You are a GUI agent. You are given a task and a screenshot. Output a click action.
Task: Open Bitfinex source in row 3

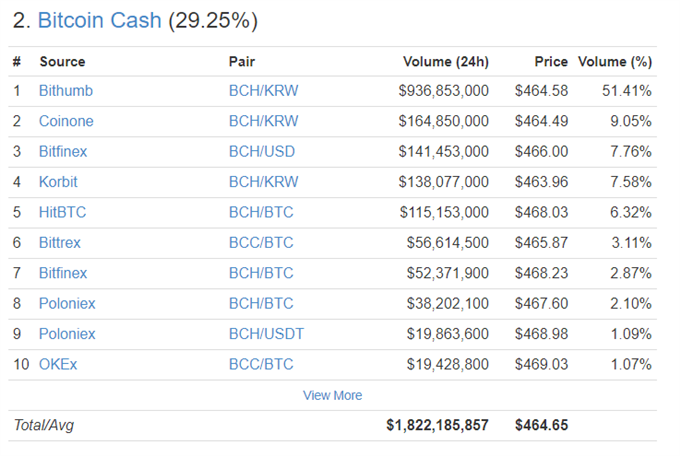(63, 151)
